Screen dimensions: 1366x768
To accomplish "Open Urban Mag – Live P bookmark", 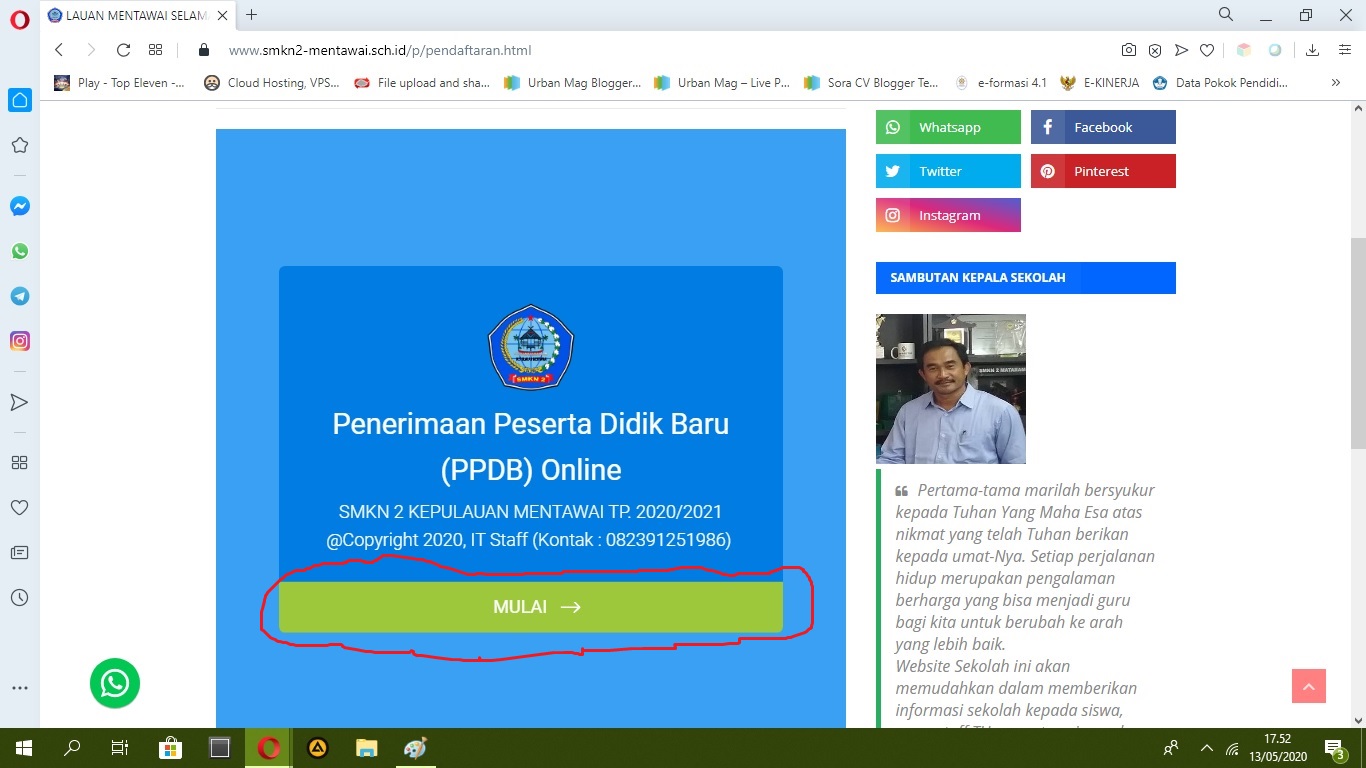I will click(x=722, y=83).
